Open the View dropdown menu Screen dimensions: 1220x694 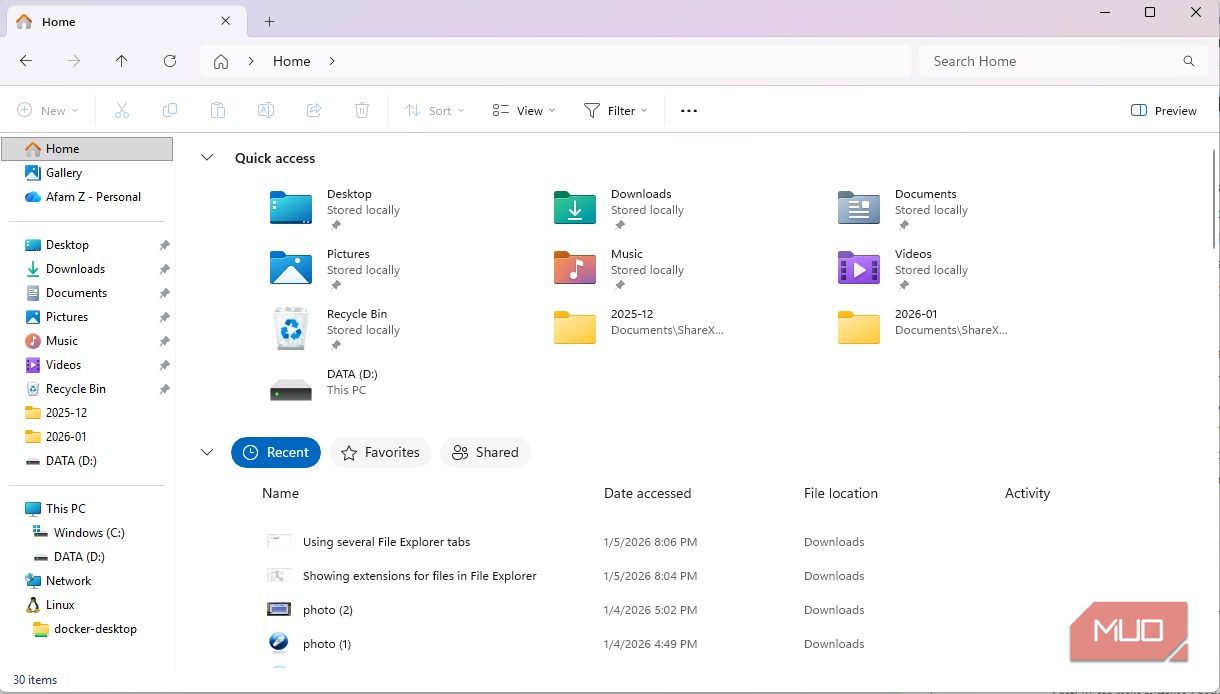click(524, 111)
